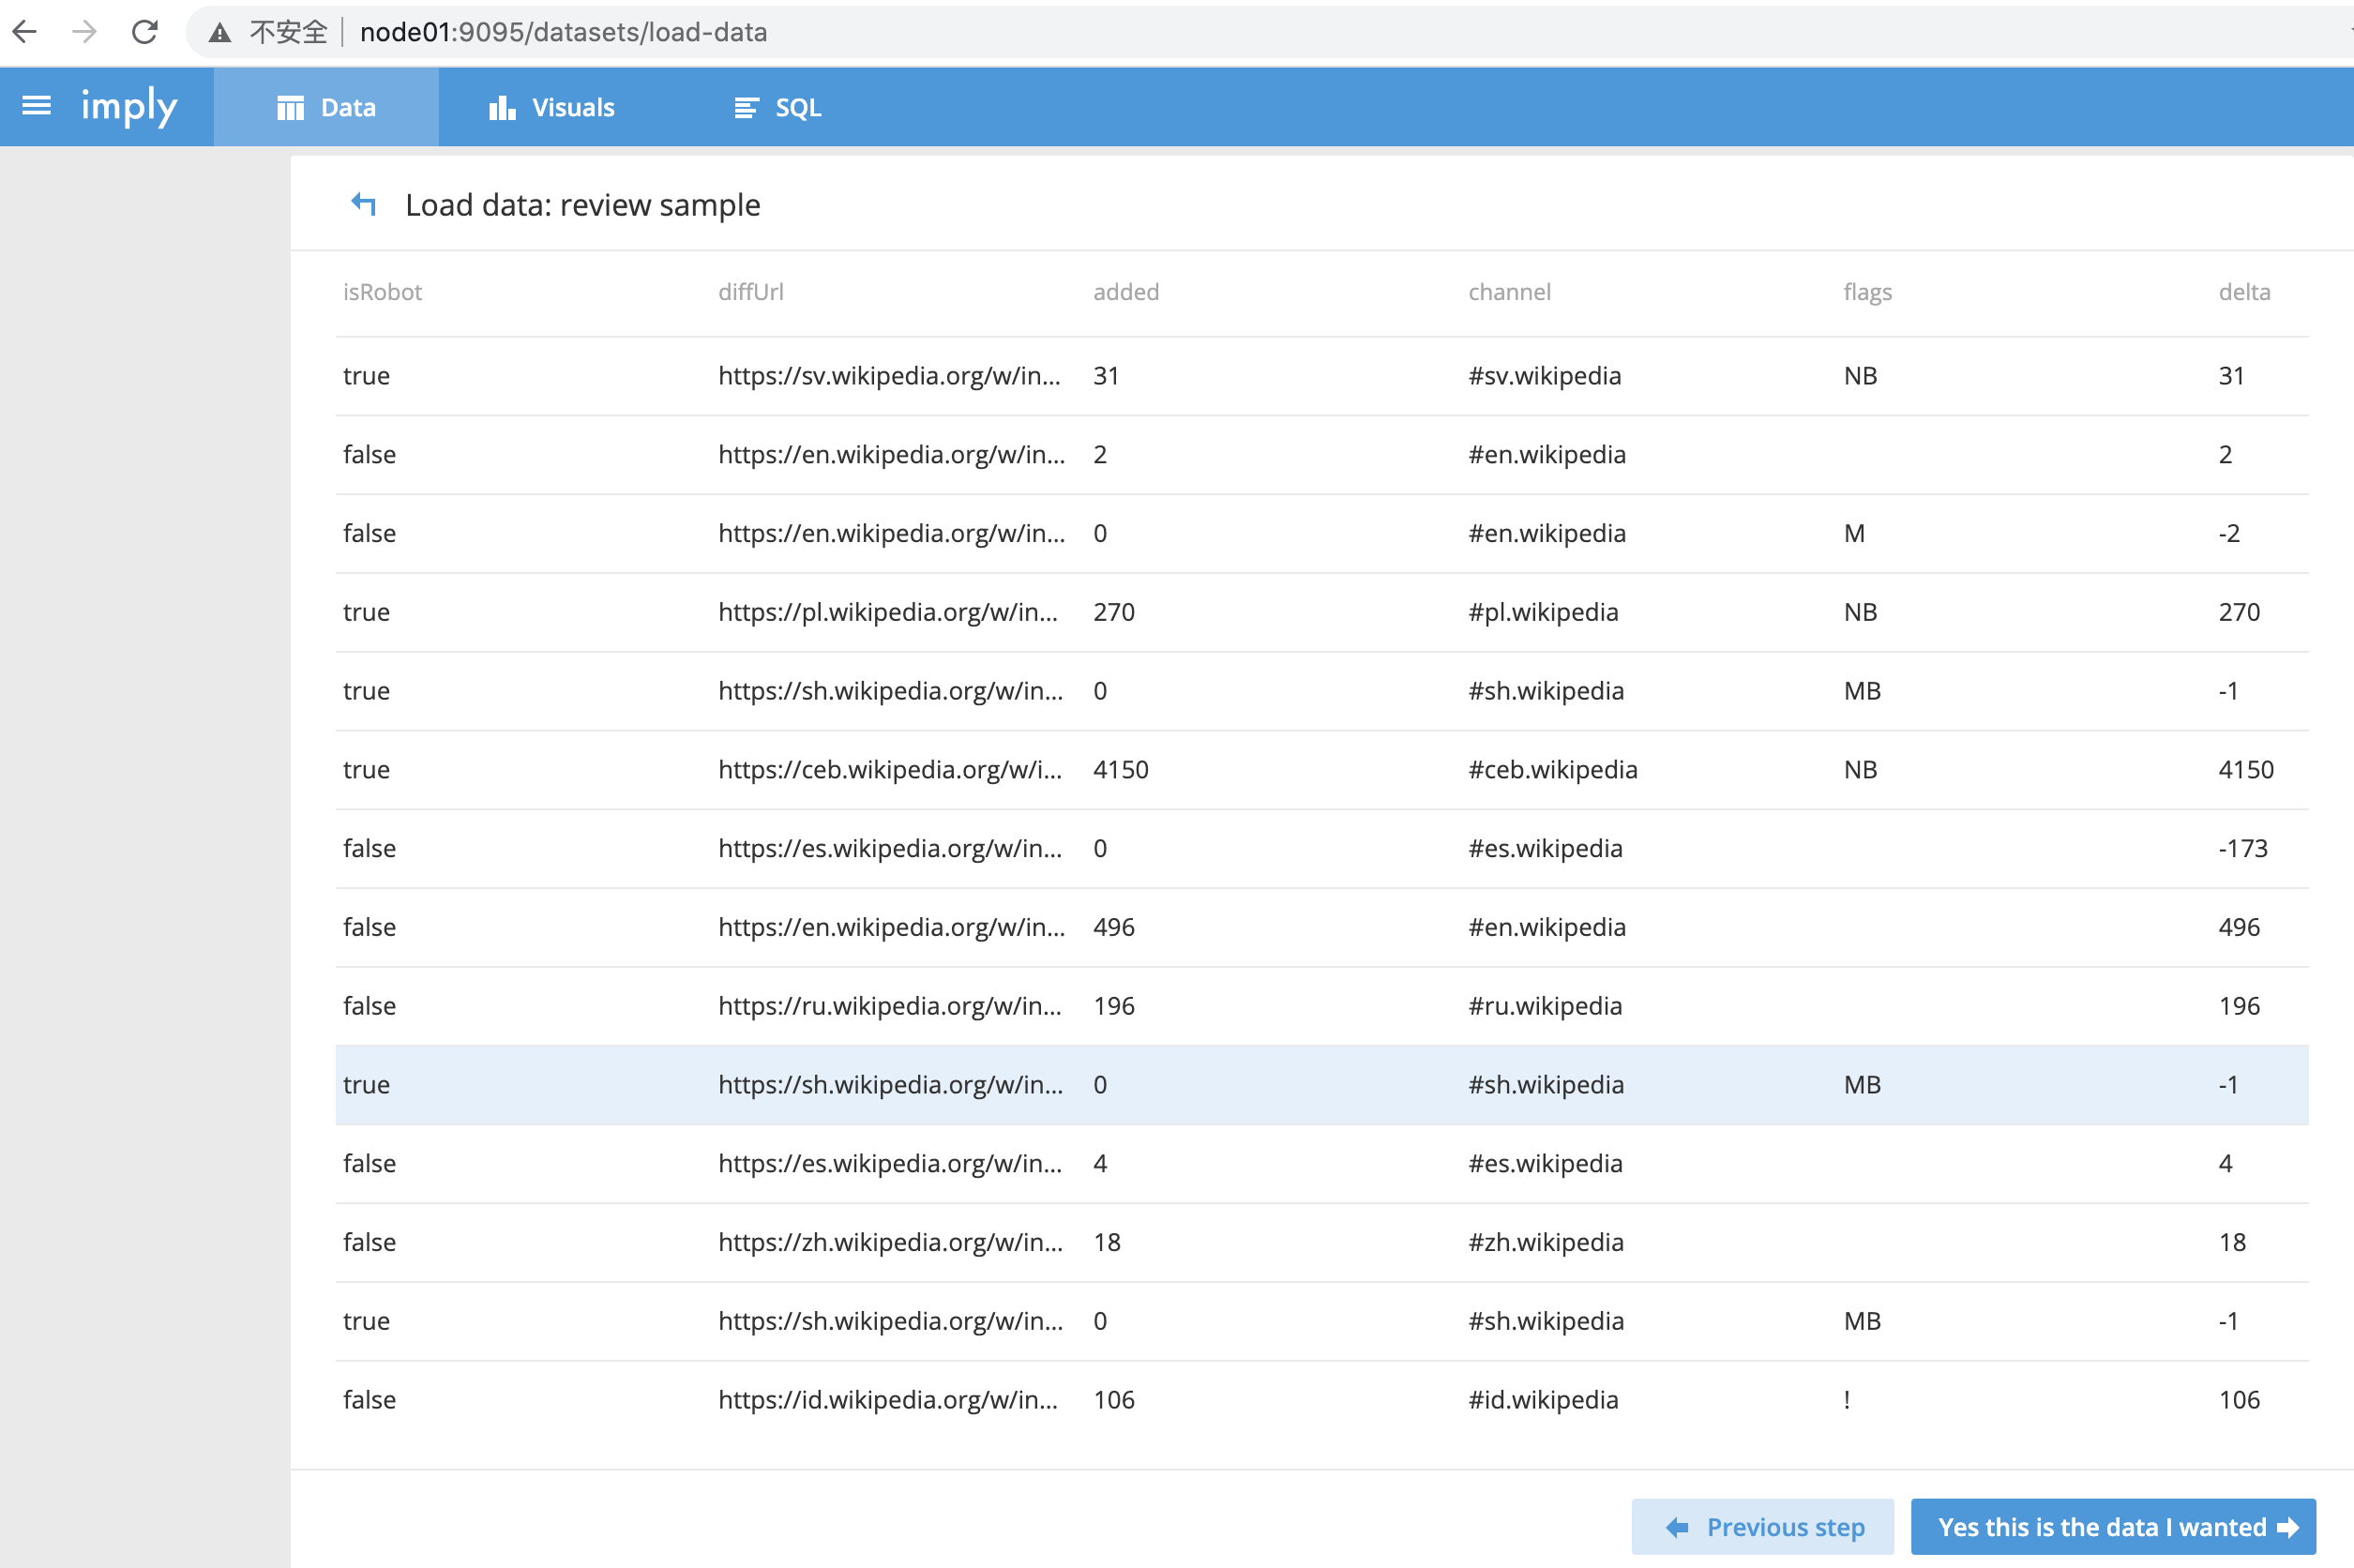Select the https://id.wikipedia.org diffUrl cell
Image resolution: width=2354 pixels, height=1568 pixels.
[x=887, y=1400]
